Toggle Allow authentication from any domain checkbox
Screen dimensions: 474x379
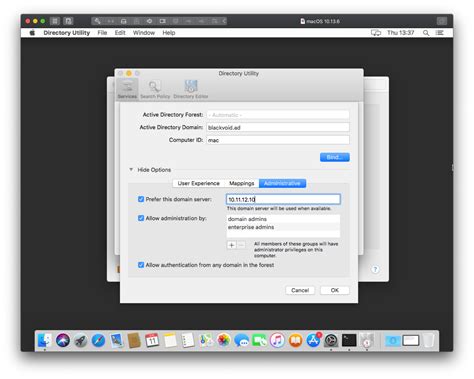[x=141, y=265]
